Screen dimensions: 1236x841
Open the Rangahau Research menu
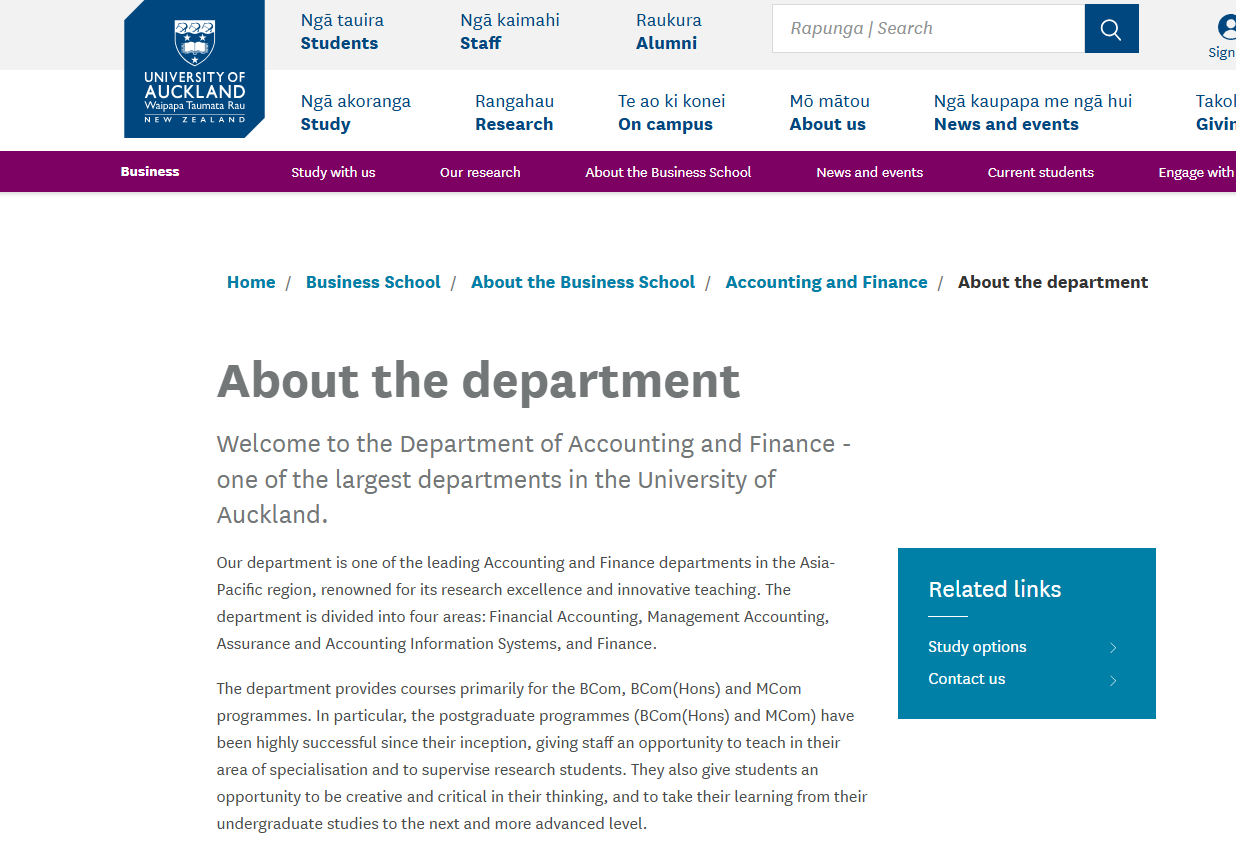(x=514, y=112)
